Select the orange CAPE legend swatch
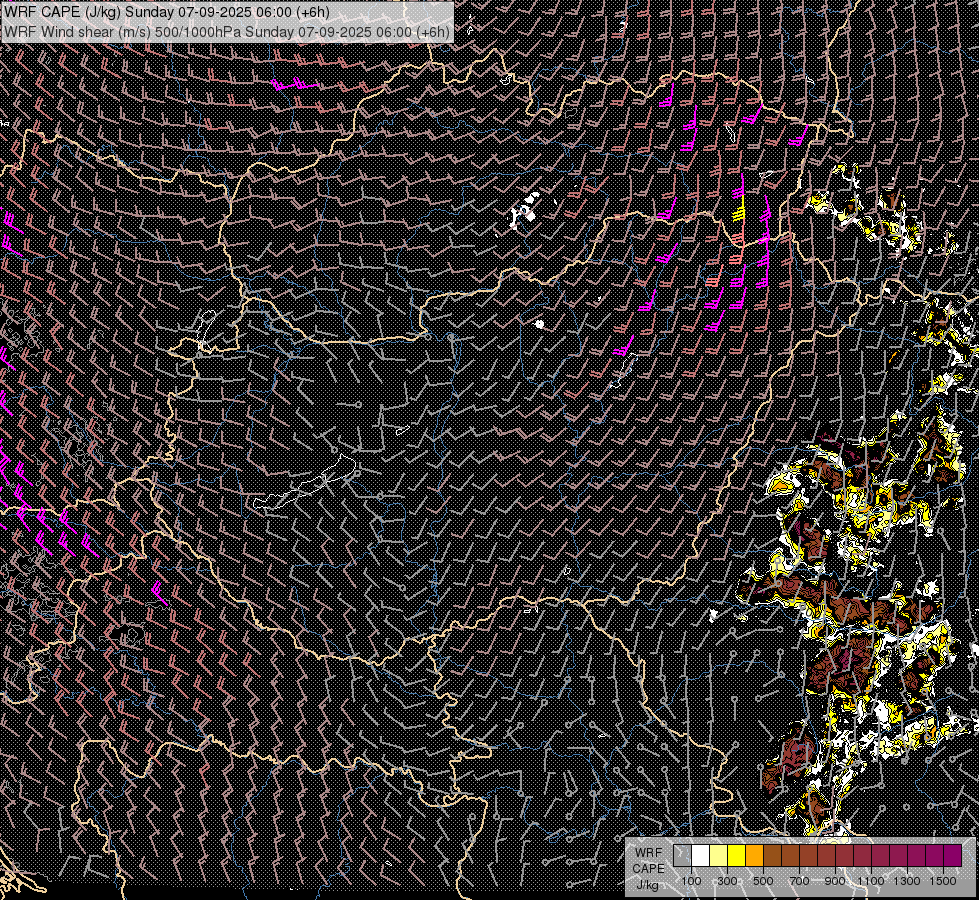Viewport: 979px width, 900px height. point(754,856)
